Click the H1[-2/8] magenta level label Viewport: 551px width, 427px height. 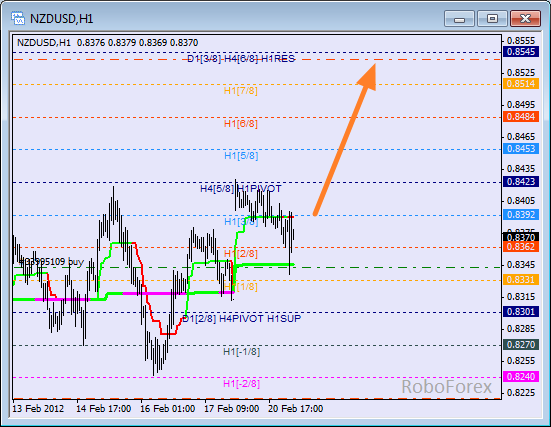click(241, 384)
